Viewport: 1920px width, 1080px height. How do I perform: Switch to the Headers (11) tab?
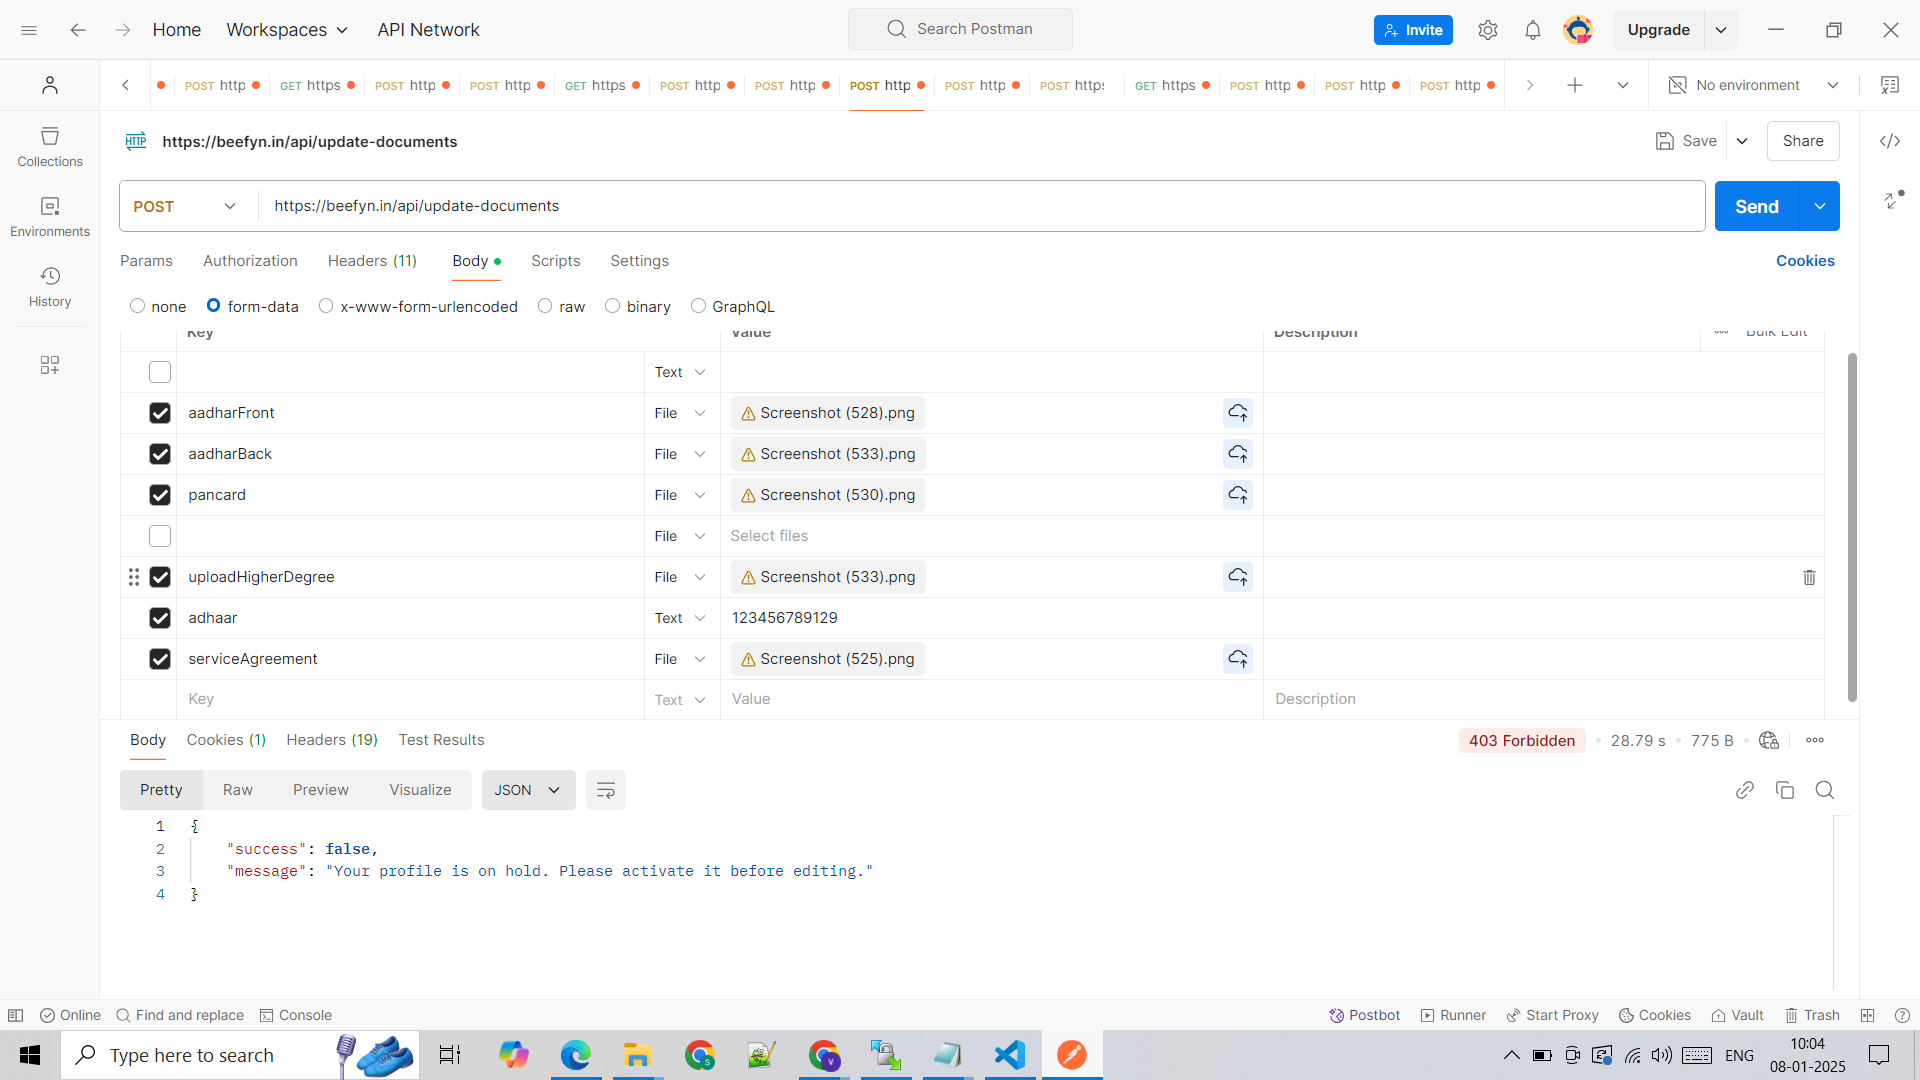point(372,261)
